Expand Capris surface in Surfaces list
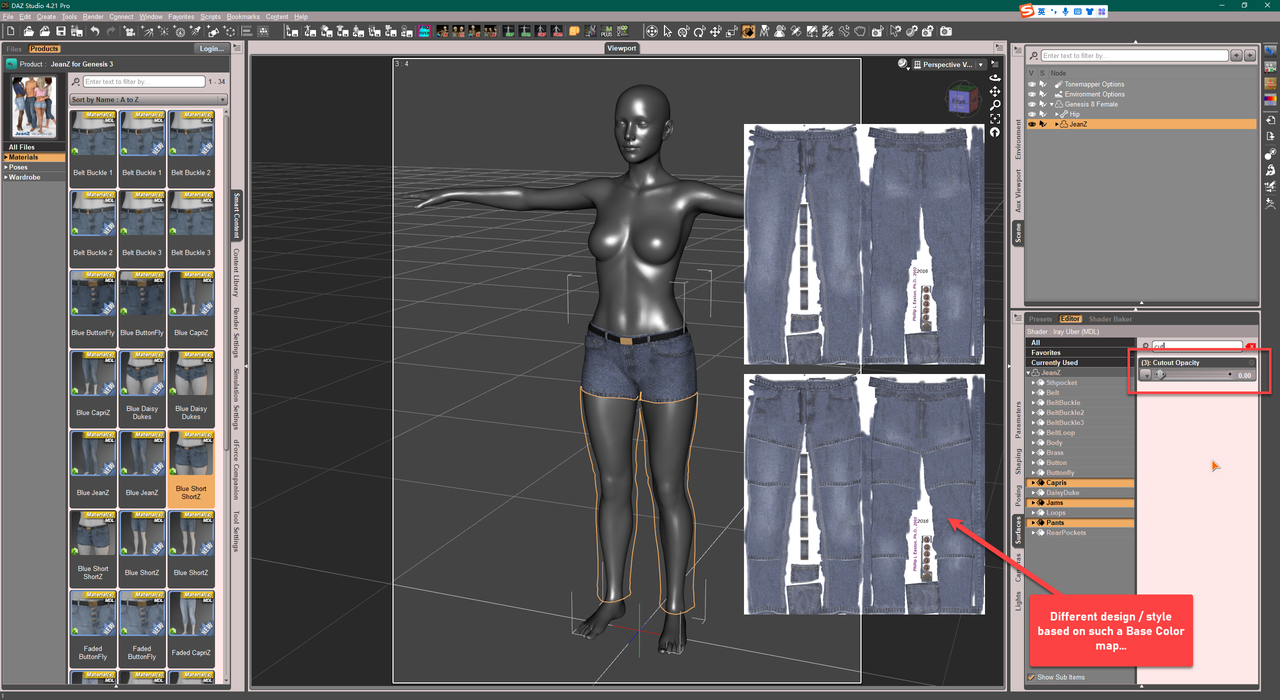 point(1033,483)
